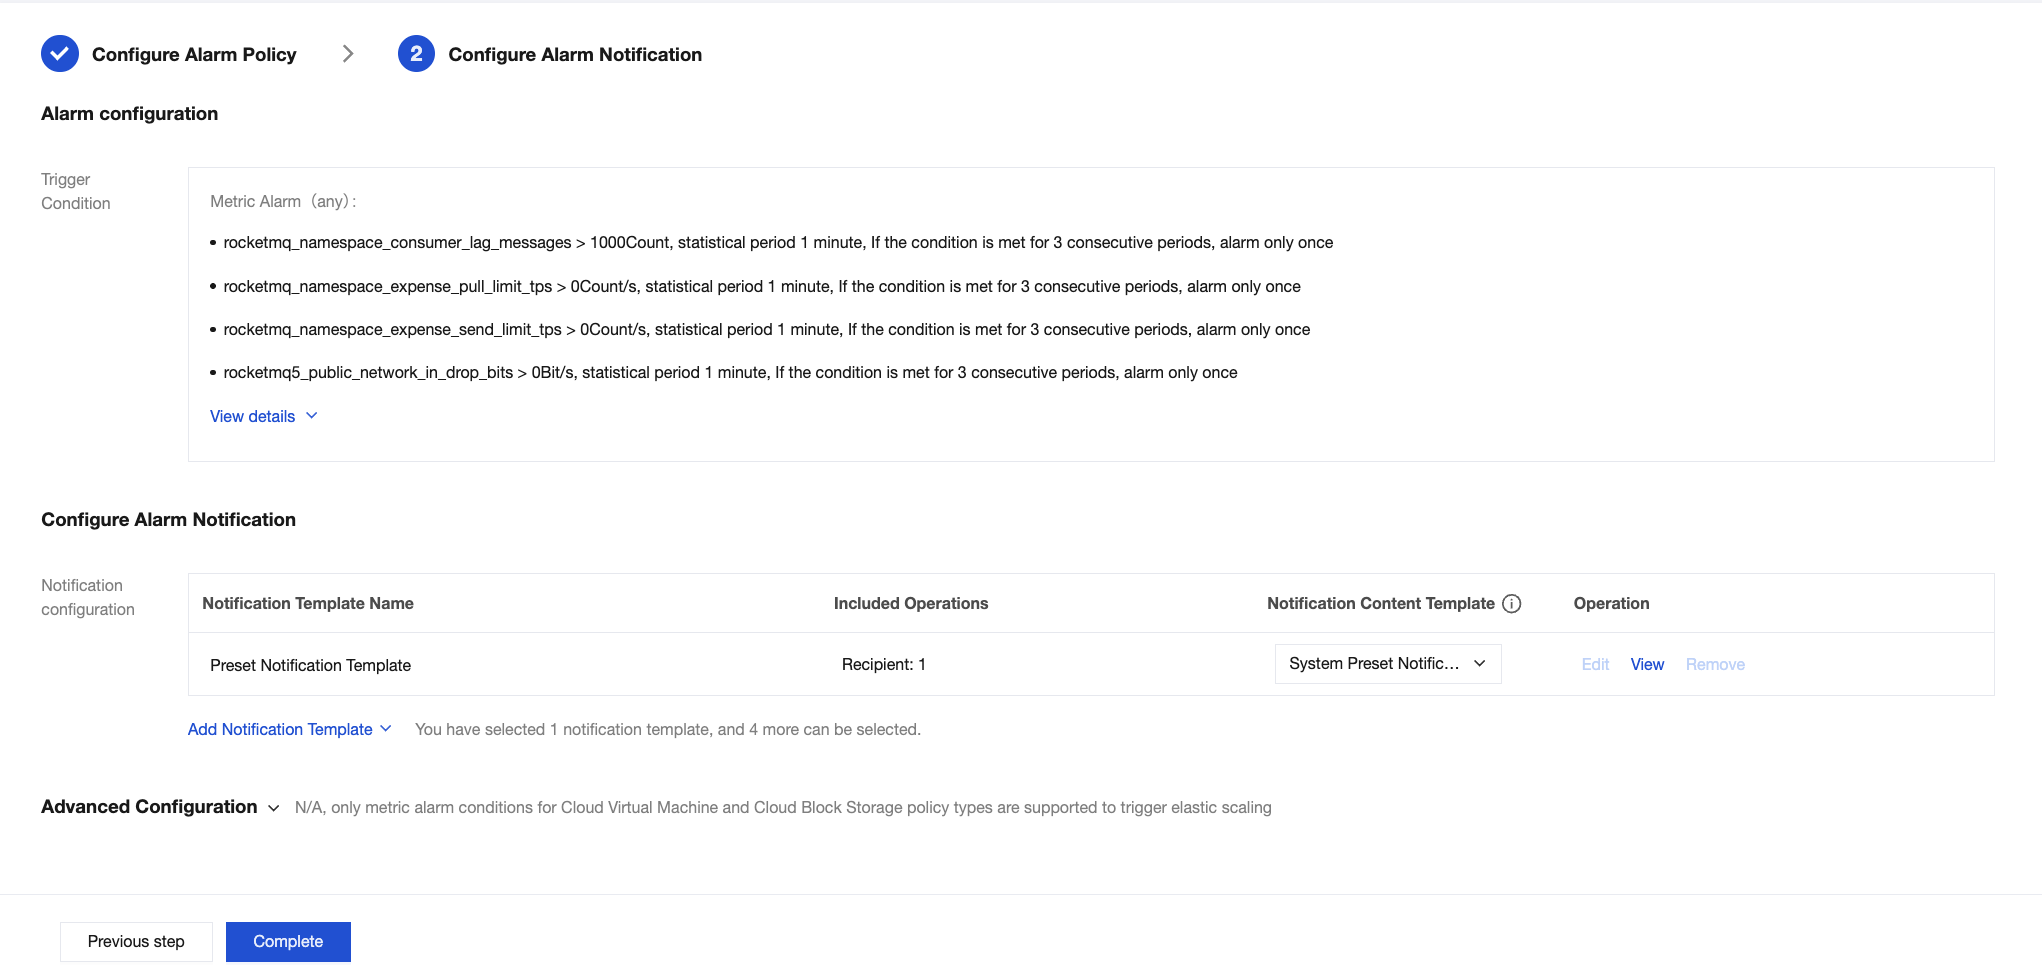Click the Add Notification Template arrow icon

click(x=386, y=729)
